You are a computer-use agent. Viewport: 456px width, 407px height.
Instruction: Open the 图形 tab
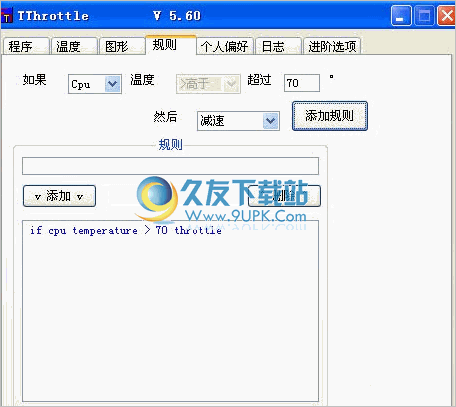pyautogui.click(x=122, y=46)
